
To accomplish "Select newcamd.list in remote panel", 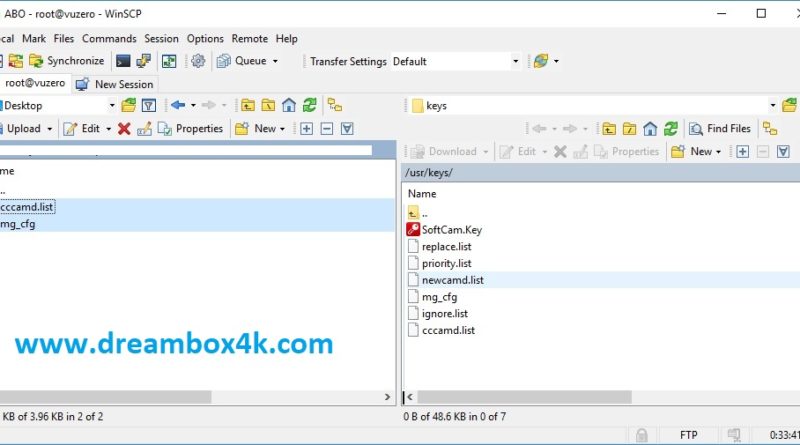I will (x=453, y=280).
